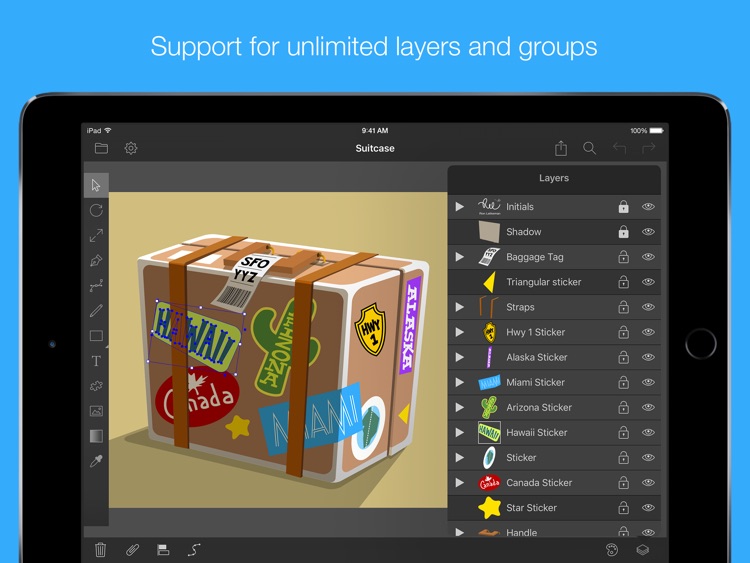Viewport: 750px width, 563px height.
Task: Lock the Miami Sticker layer
Action: 623,382
